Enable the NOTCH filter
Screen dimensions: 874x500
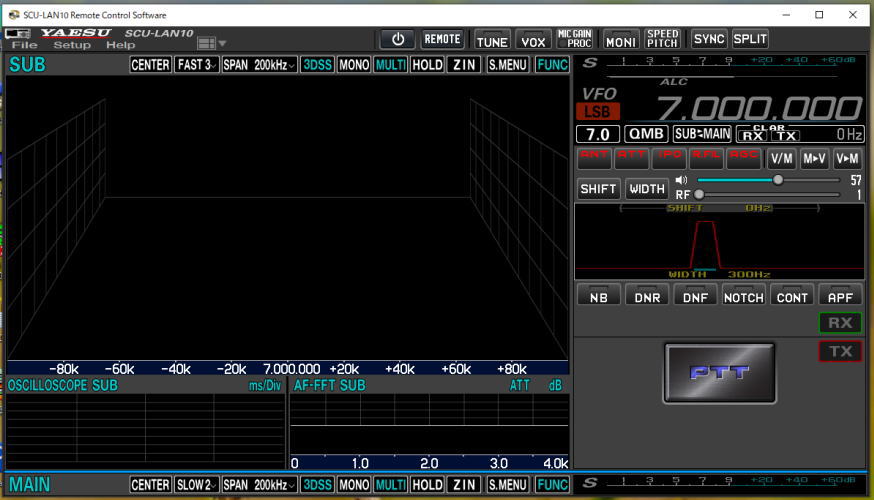coord(743,296)
